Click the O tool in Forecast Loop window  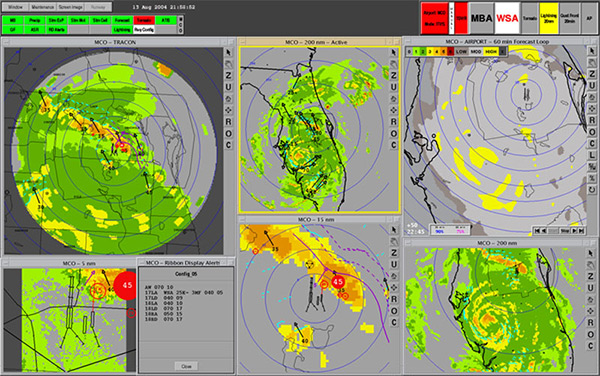pos(592,132)
